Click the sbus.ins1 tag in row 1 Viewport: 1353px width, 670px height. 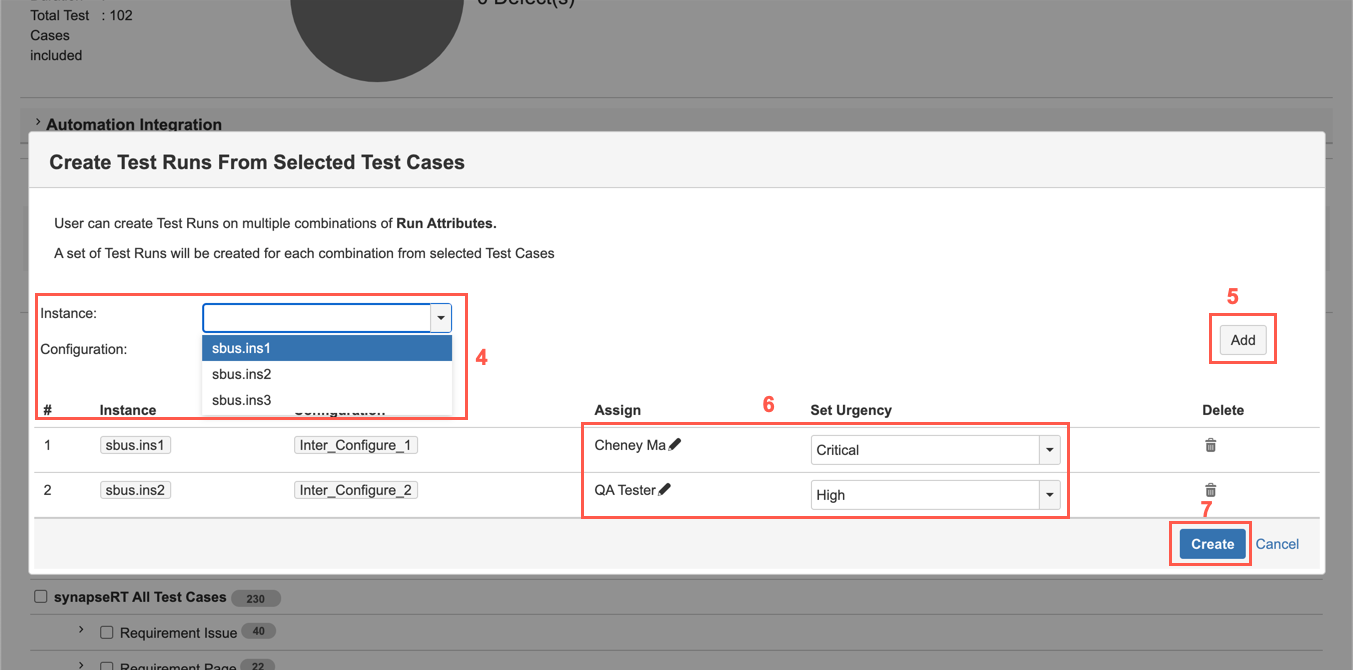(x=135, y=445)
